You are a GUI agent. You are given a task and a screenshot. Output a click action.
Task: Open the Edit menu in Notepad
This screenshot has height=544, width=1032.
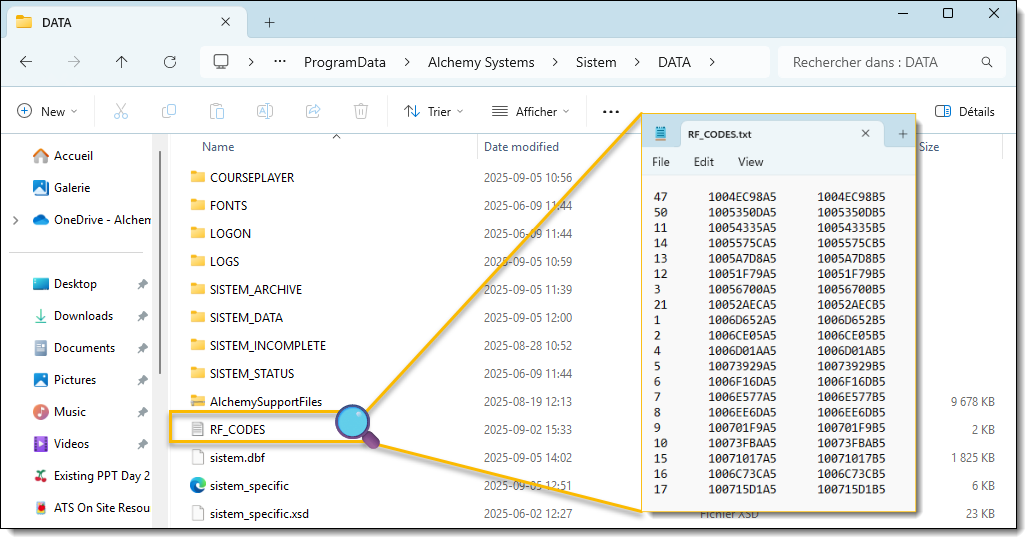tap(704, 162)
